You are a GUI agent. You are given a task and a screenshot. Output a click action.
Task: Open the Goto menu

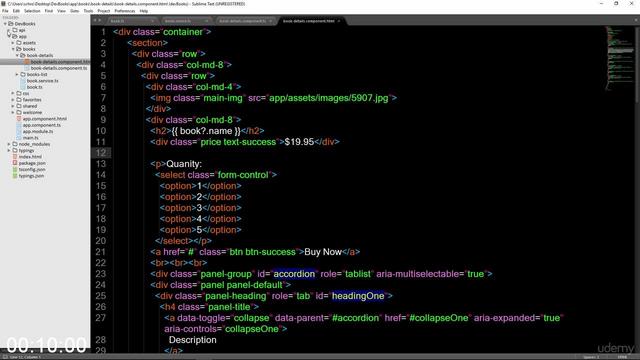(74, 11)
